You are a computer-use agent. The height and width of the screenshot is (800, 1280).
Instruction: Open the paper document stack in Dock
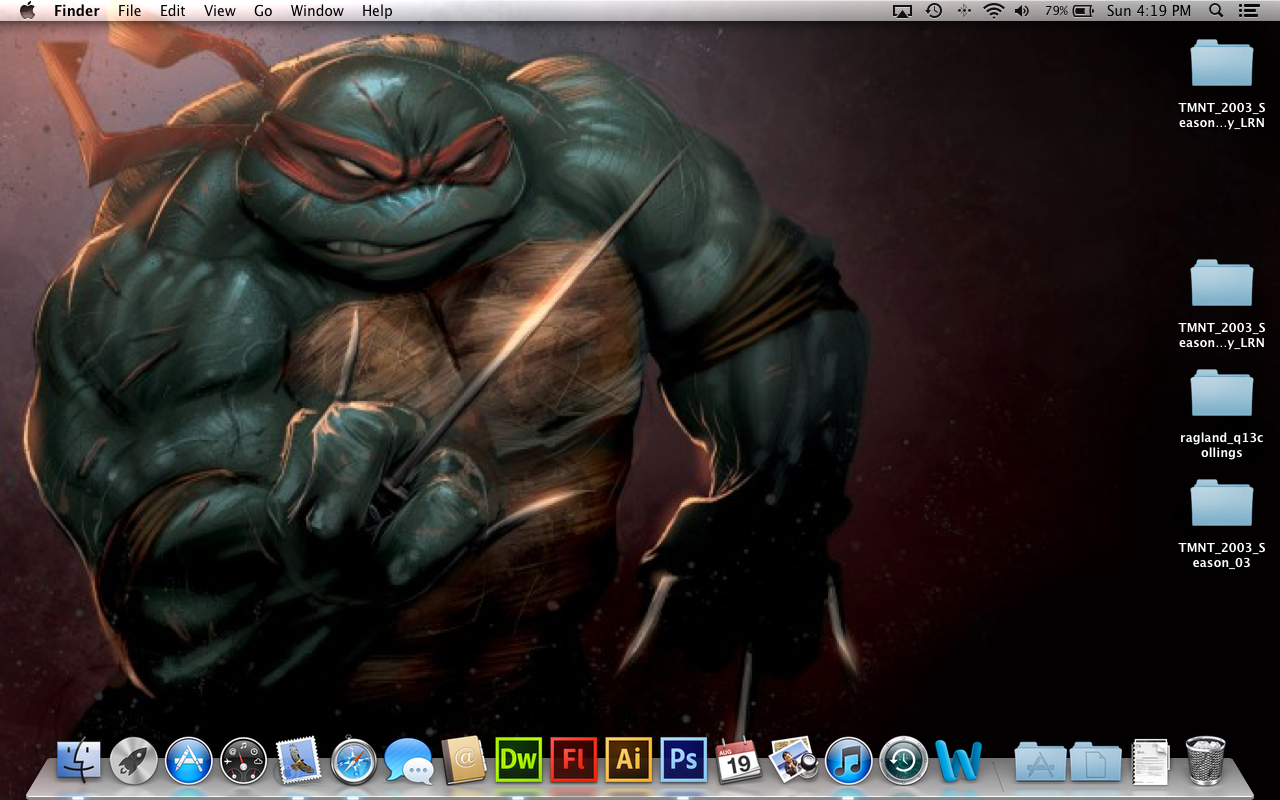[x=1150, y=762]
